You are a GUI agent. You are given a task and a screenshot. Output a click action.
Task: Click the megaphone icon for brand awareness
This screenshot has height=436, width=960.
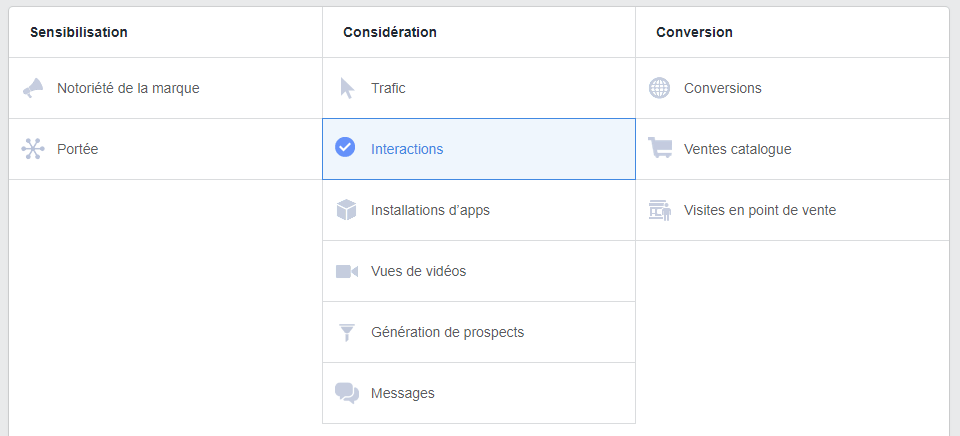(33, 88)
